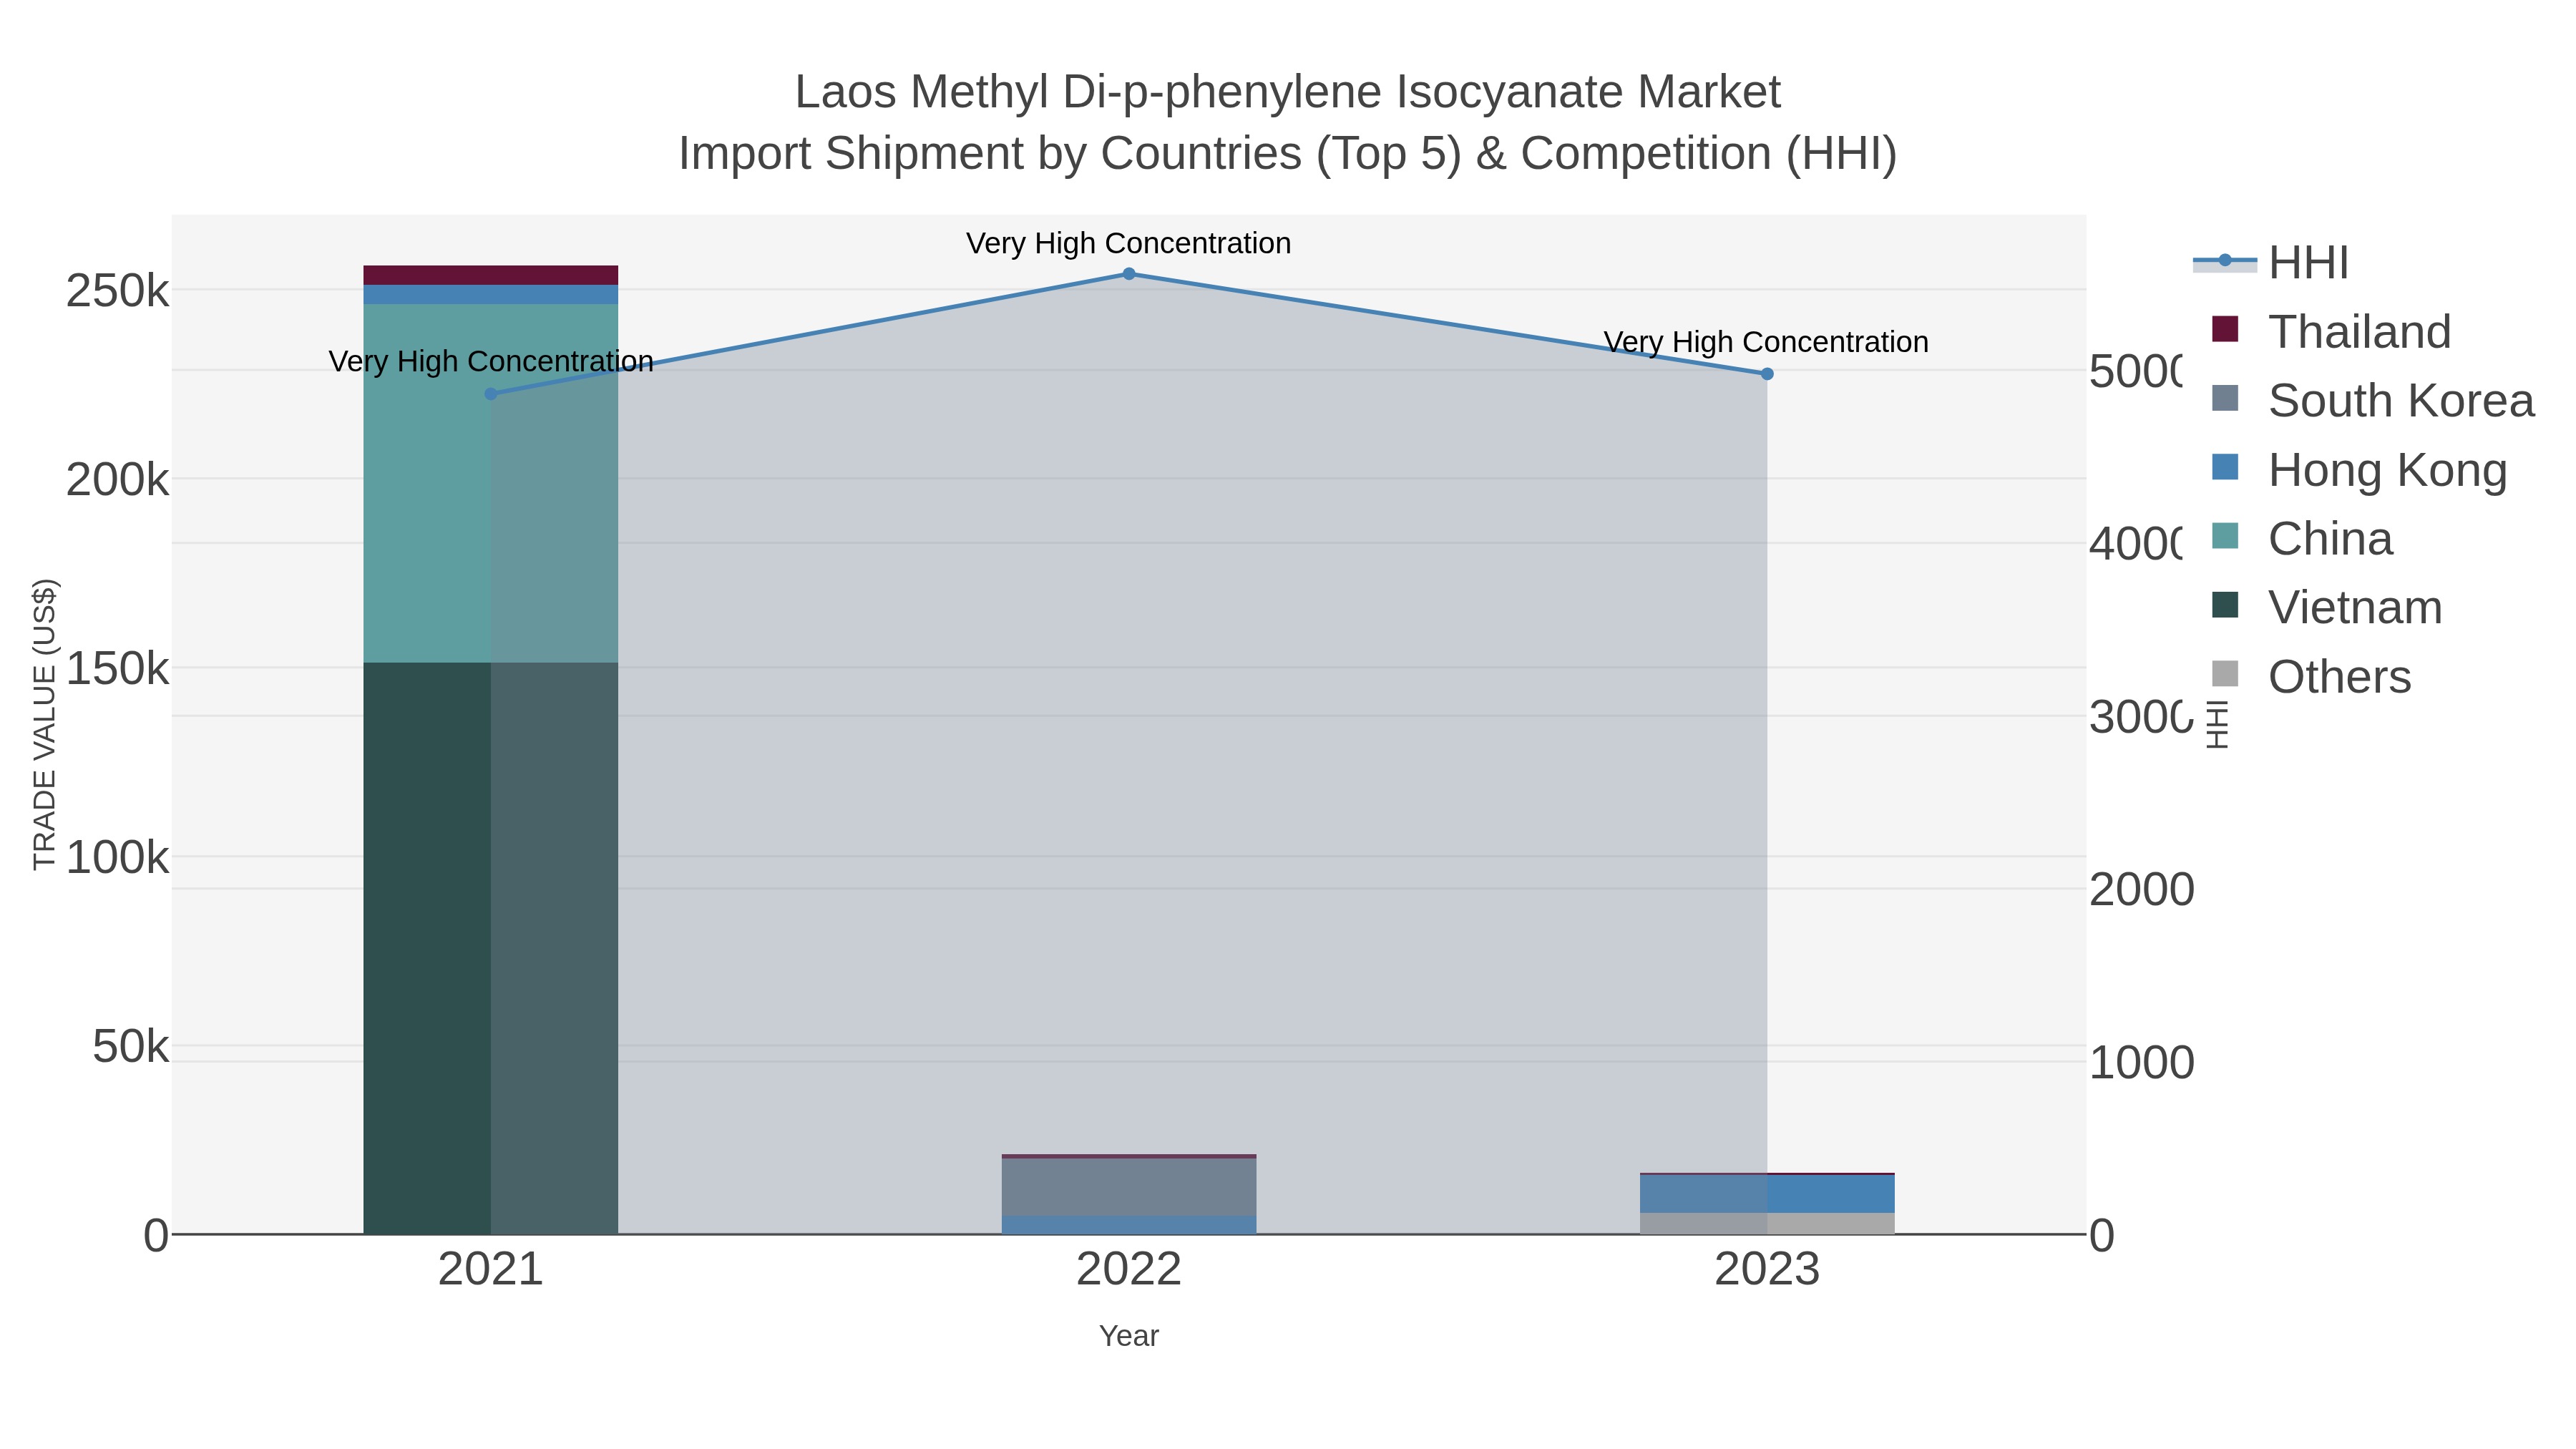Click the 100k y-axis tick label
Image resolution: width=2576 pixels, height=1449 pixels.
(x=118, y=858)
